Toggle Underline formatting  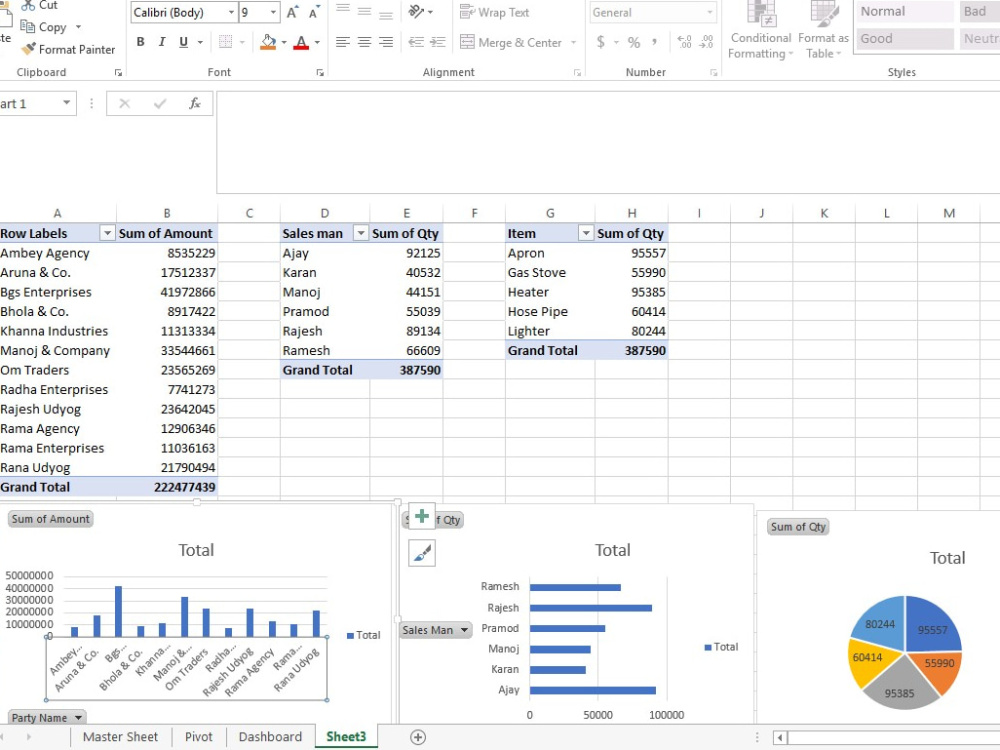(x=184, y=42)
